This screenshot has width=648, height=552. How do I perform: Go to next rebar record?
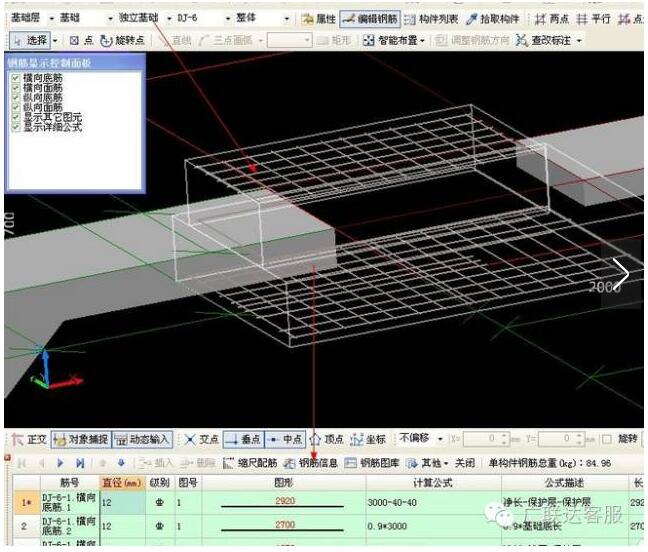pyautogui.click(x=60, y=463)
